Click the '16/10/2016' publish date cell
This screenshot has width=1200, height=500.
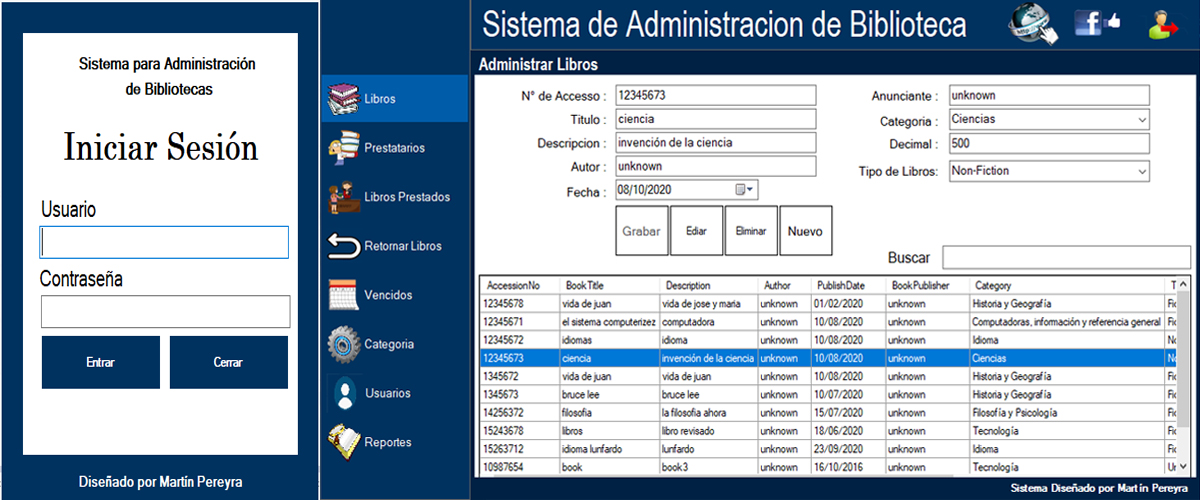point(849,467)
